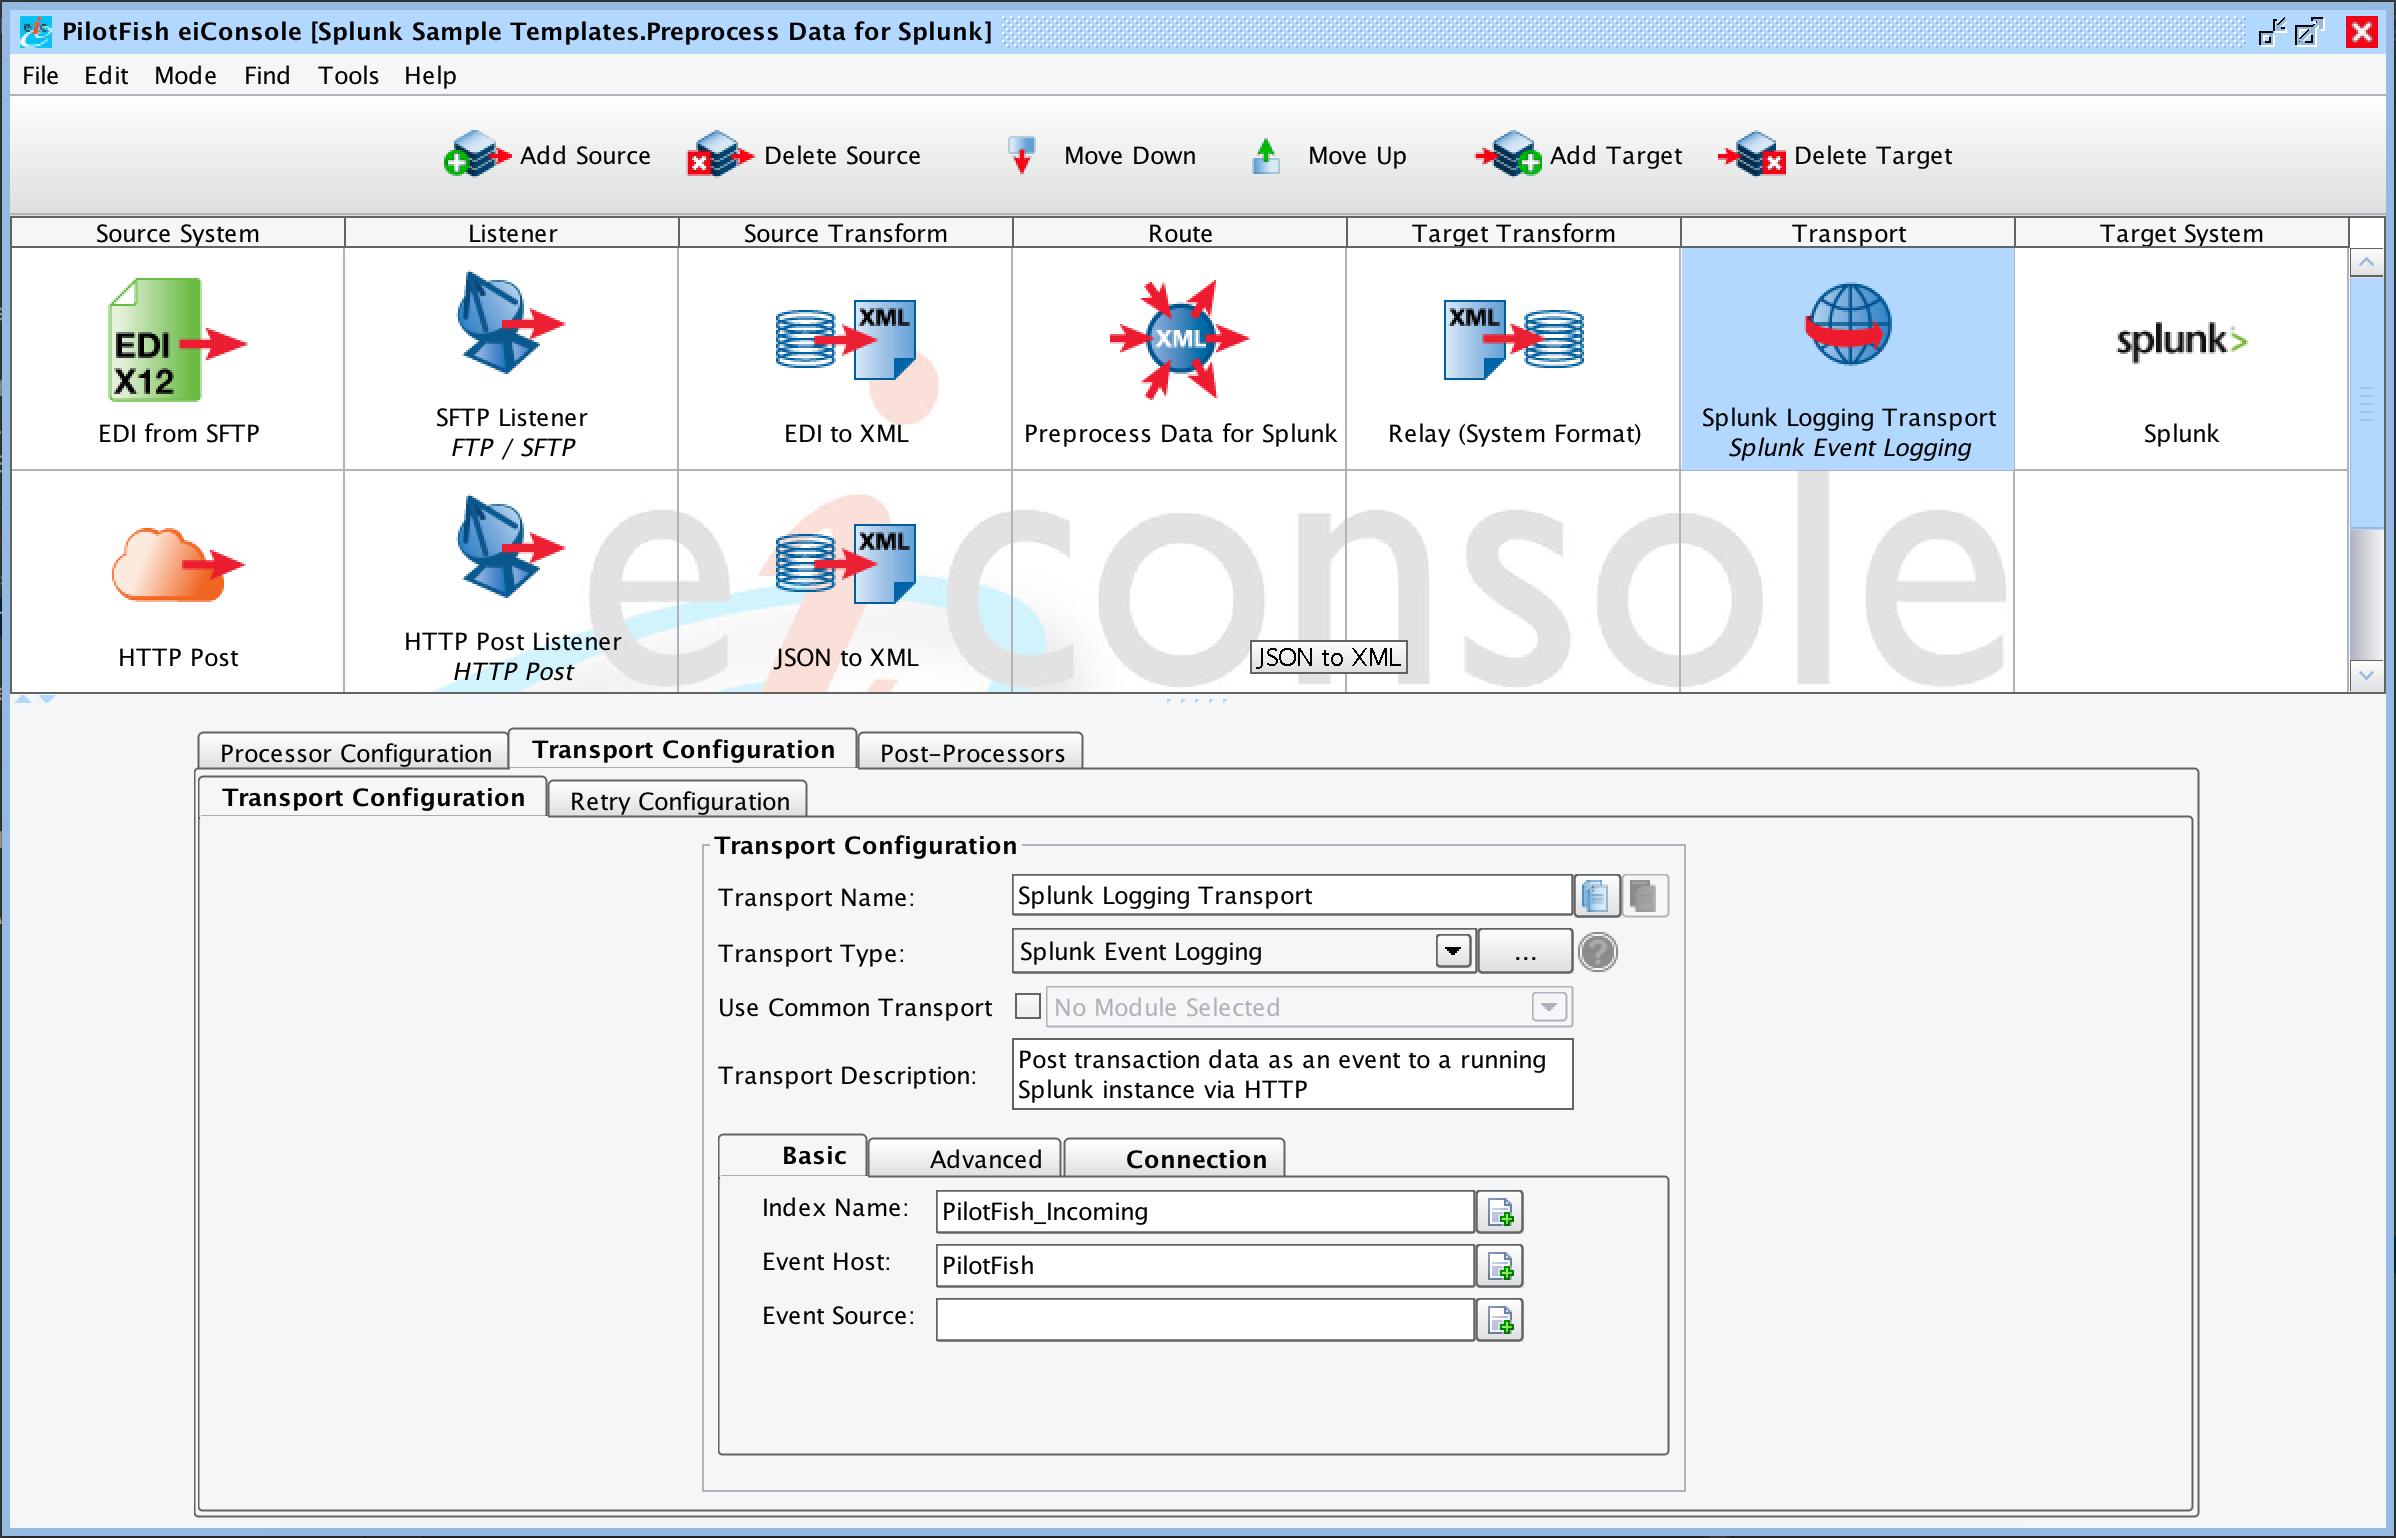
Task: Open the No Module Selected dropdown
Action: pyautogui.click(x=1549, y=1007)
